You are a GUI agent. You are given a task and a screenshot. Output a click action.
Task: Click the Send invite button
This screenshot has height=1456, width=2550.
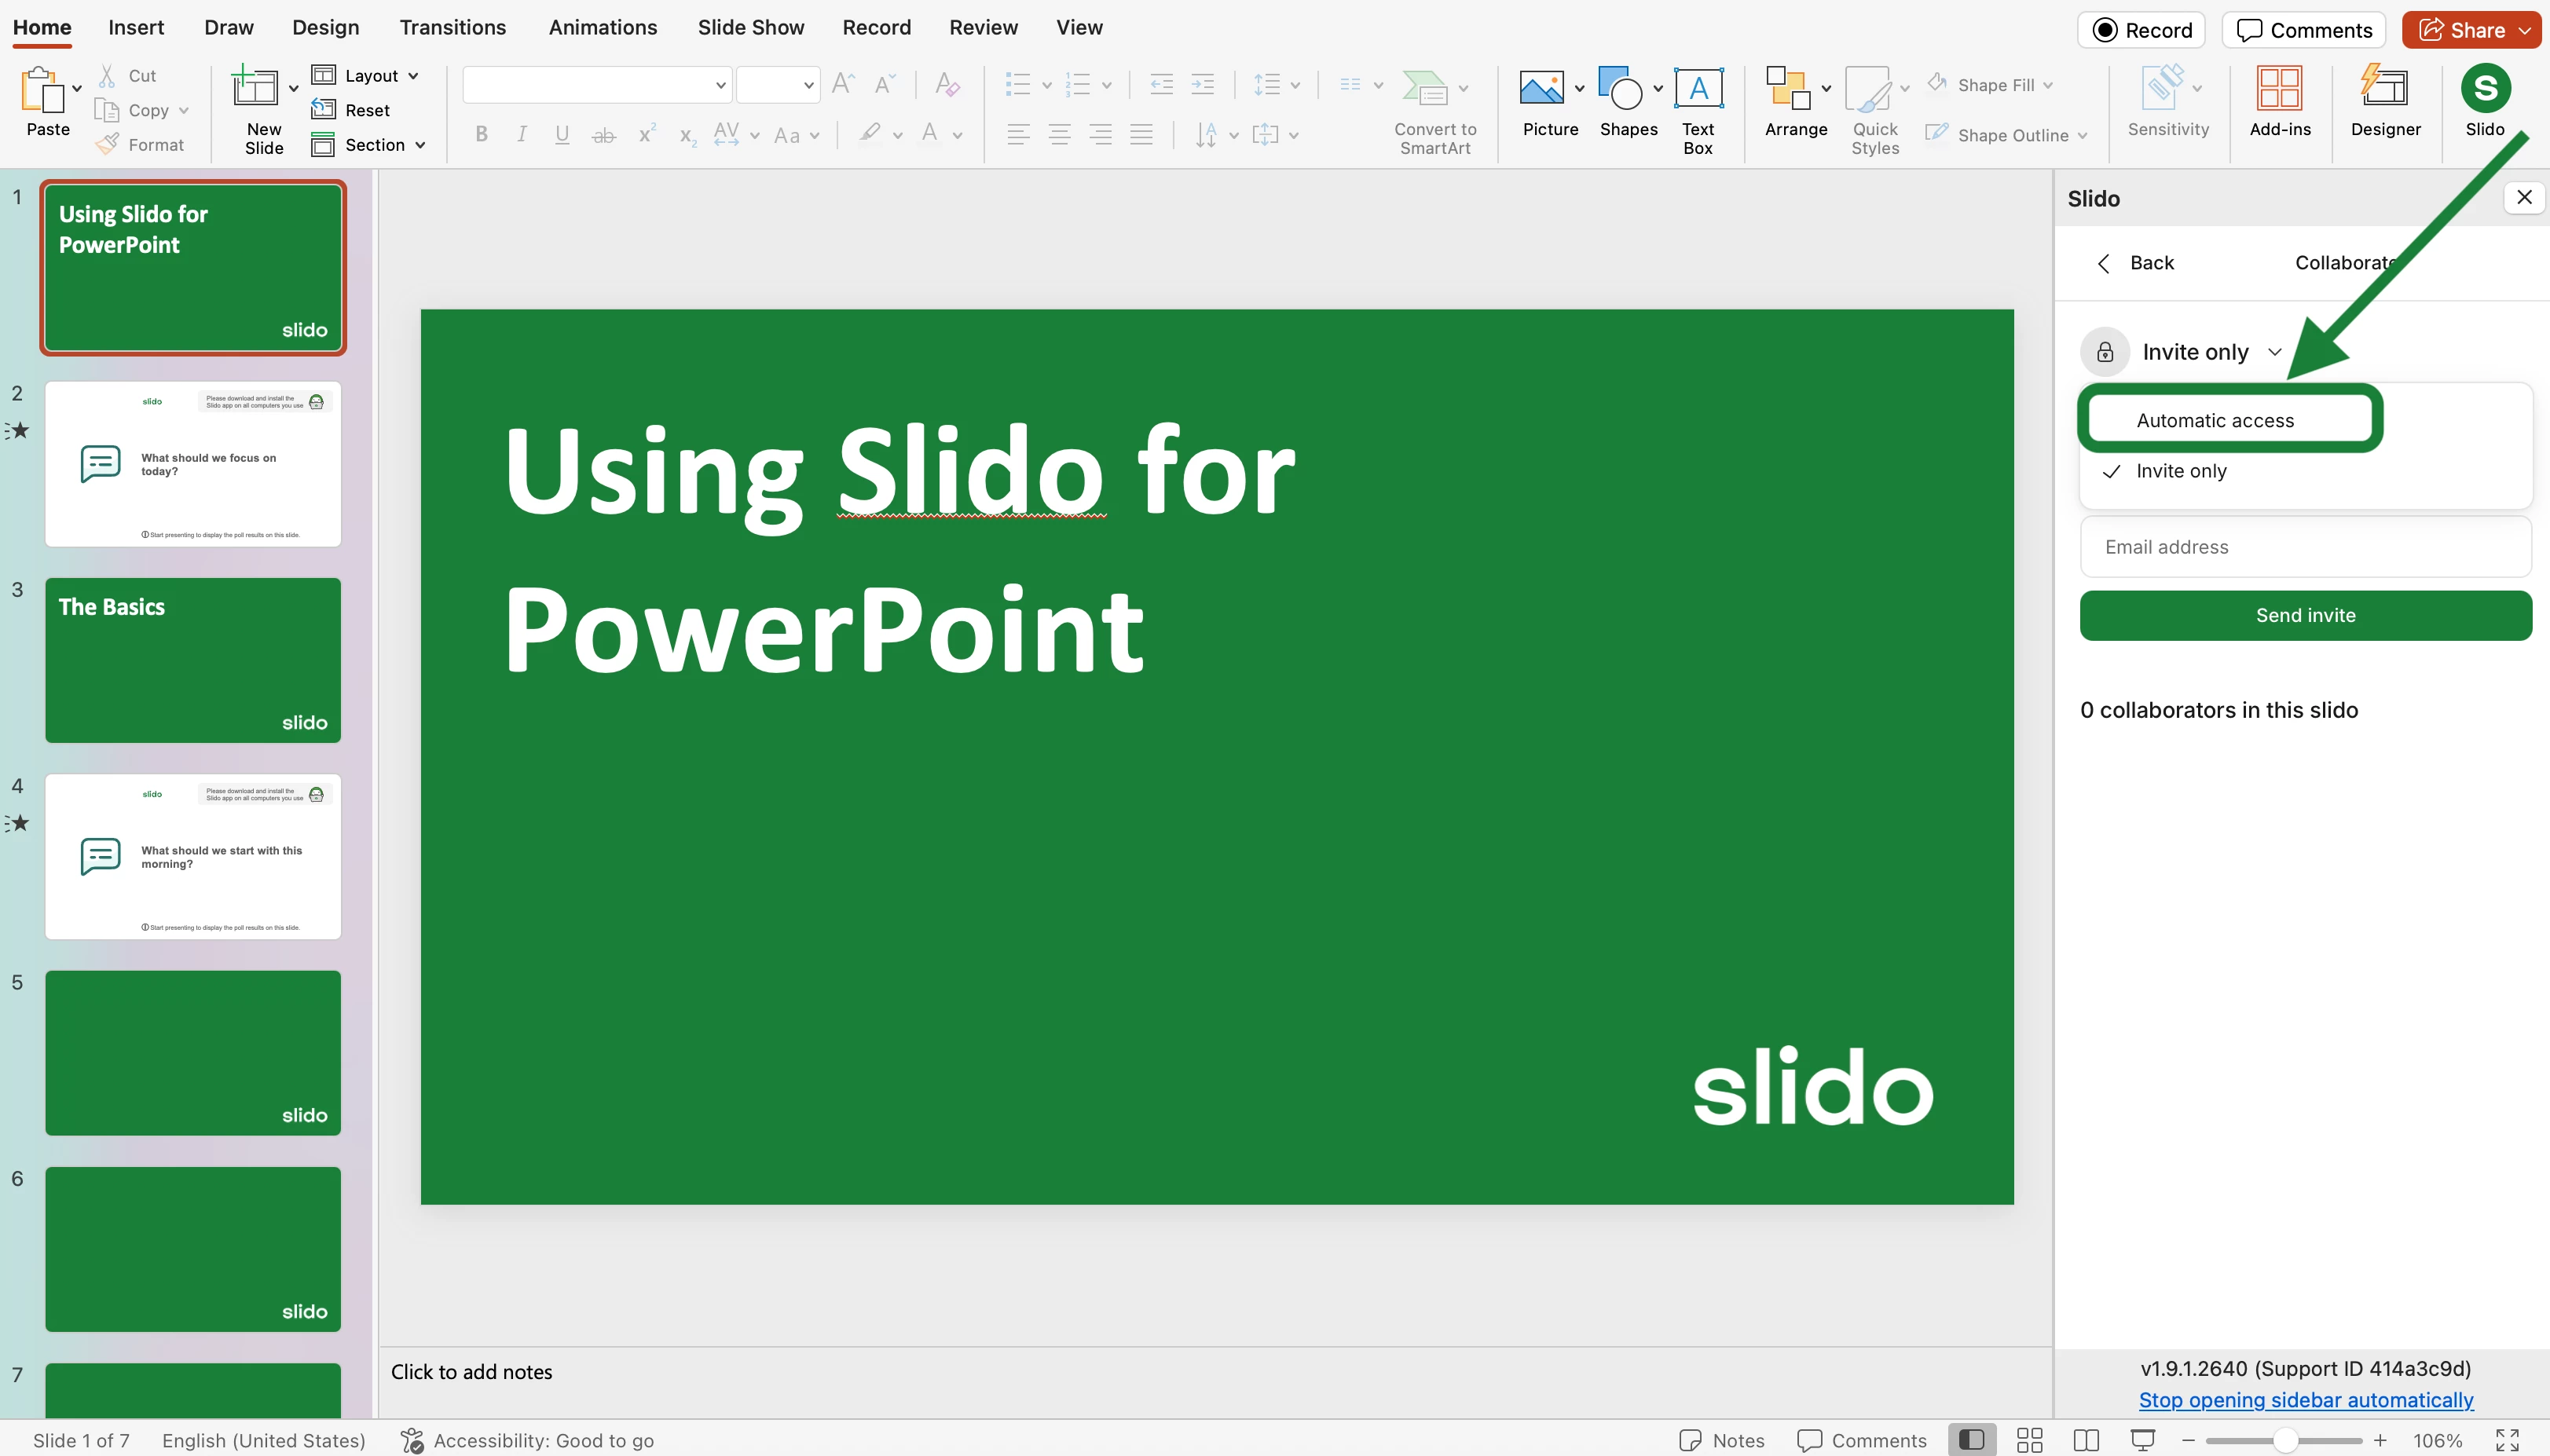2305,615
